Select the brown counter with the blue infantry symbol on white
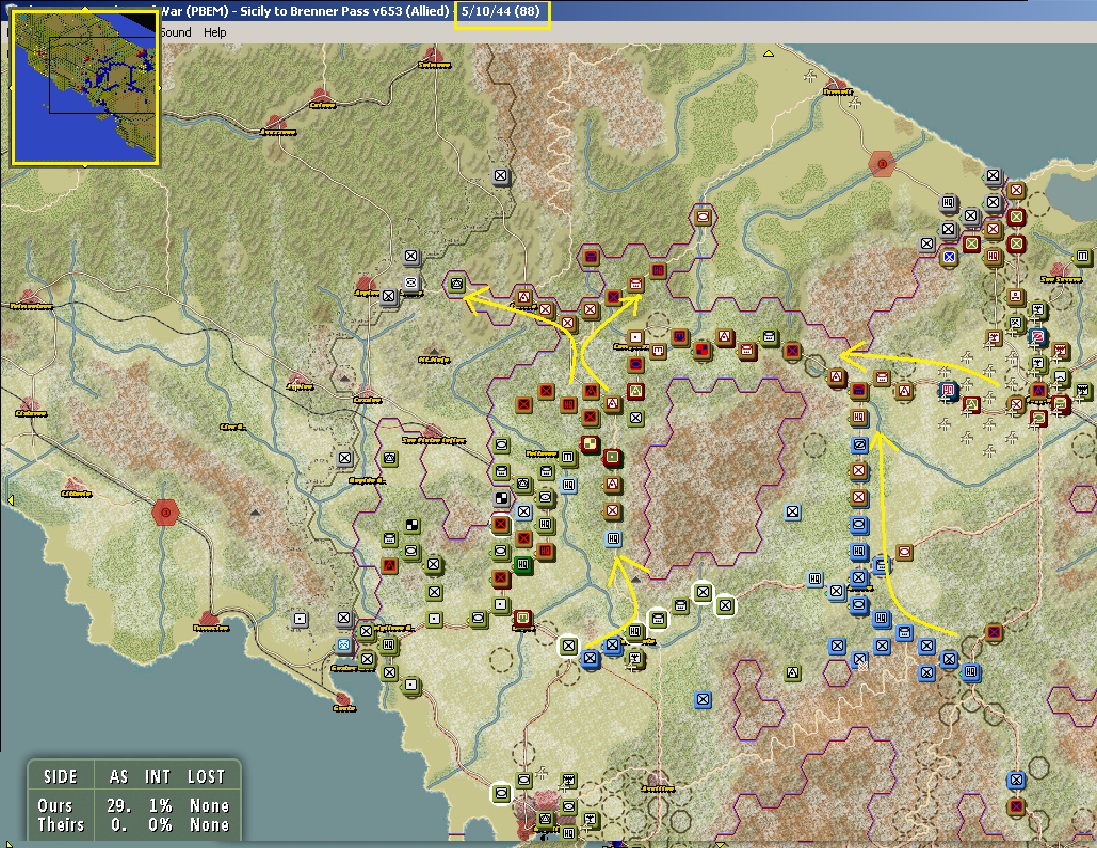Screen dimensions: 1097x848 point(949,256)
